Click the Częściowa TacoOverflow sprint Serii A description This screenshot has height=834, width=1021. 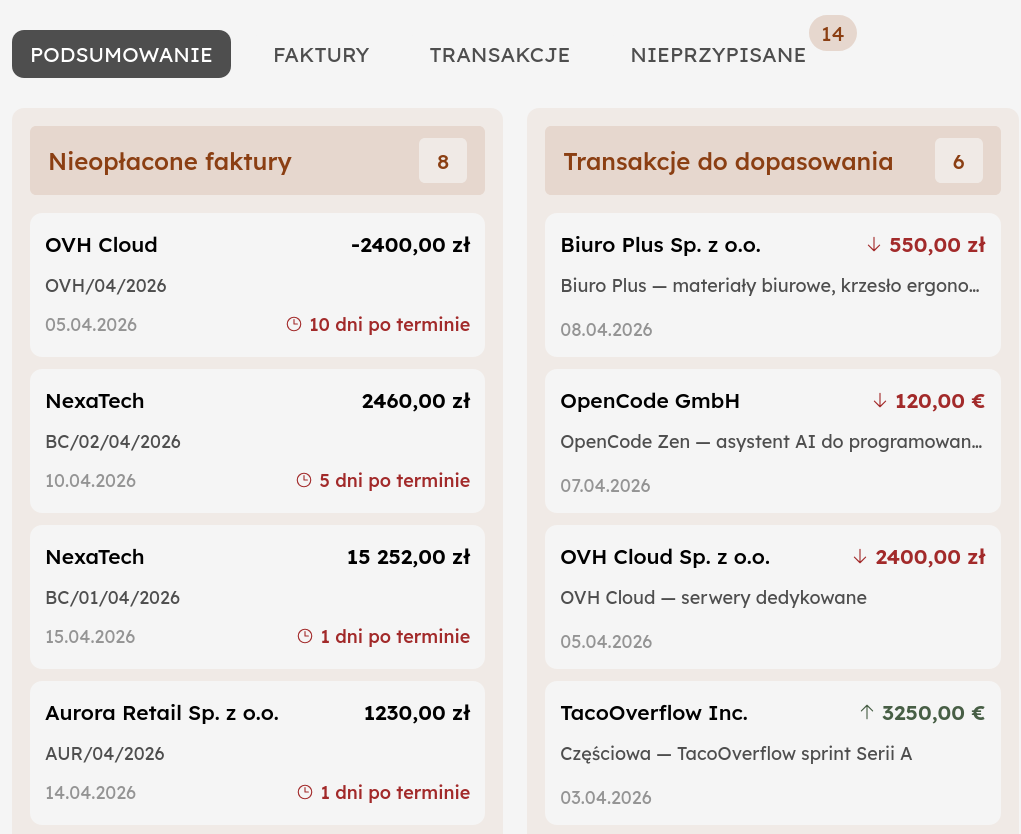point(736,753)
